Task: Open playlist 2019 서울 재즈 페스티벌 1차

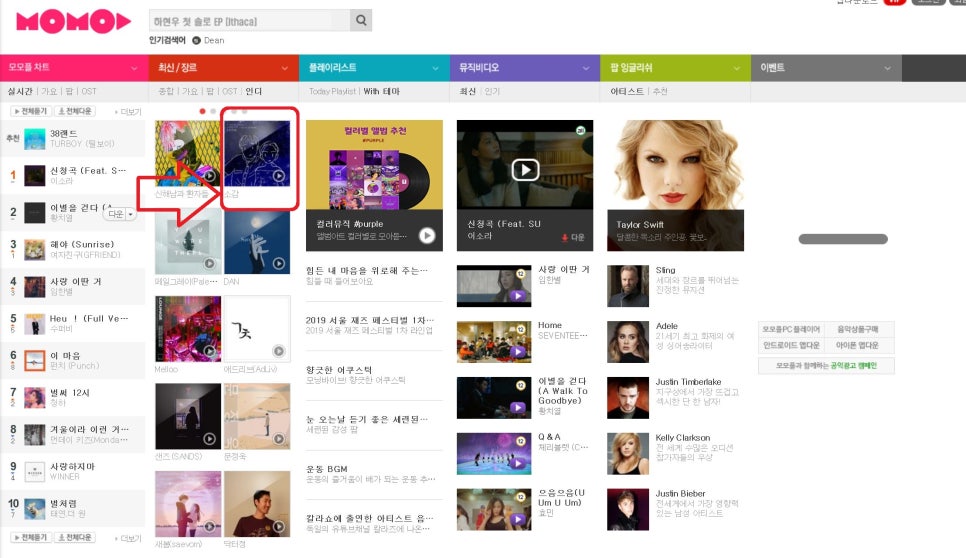Action: pos(370,320)
